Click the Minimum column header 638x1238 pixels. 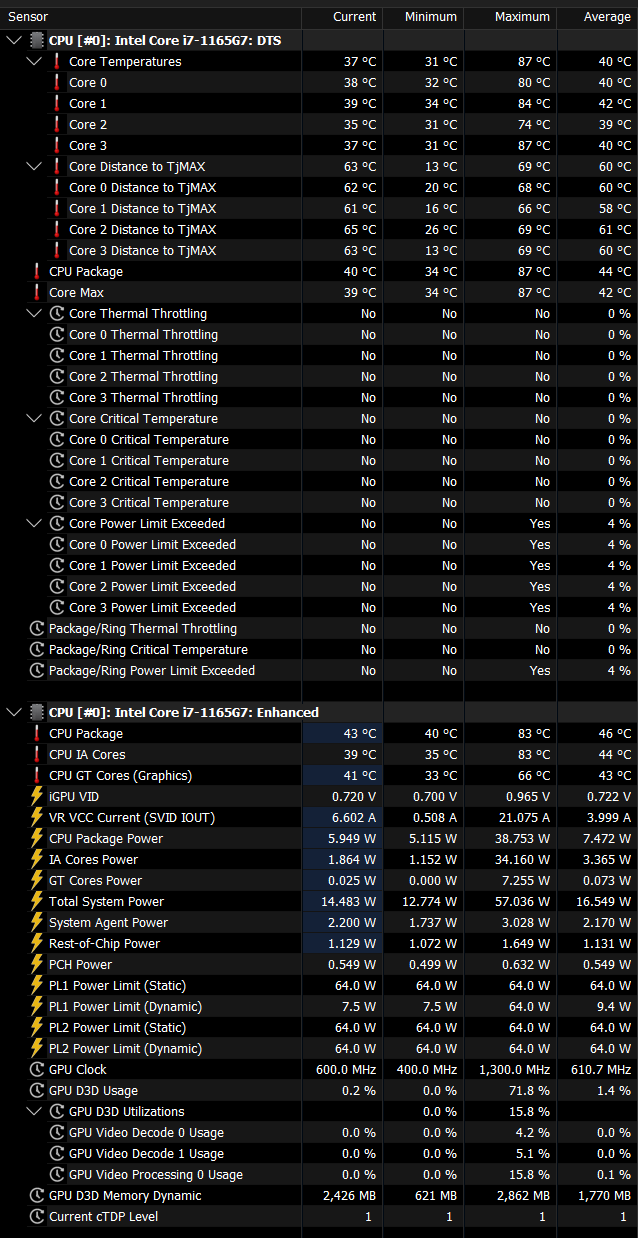423,16
